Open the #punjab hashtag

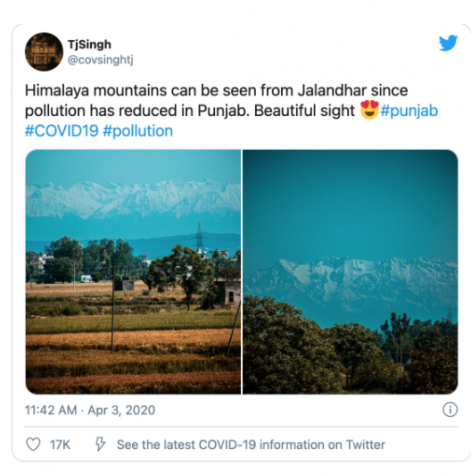tap(409, 111)
